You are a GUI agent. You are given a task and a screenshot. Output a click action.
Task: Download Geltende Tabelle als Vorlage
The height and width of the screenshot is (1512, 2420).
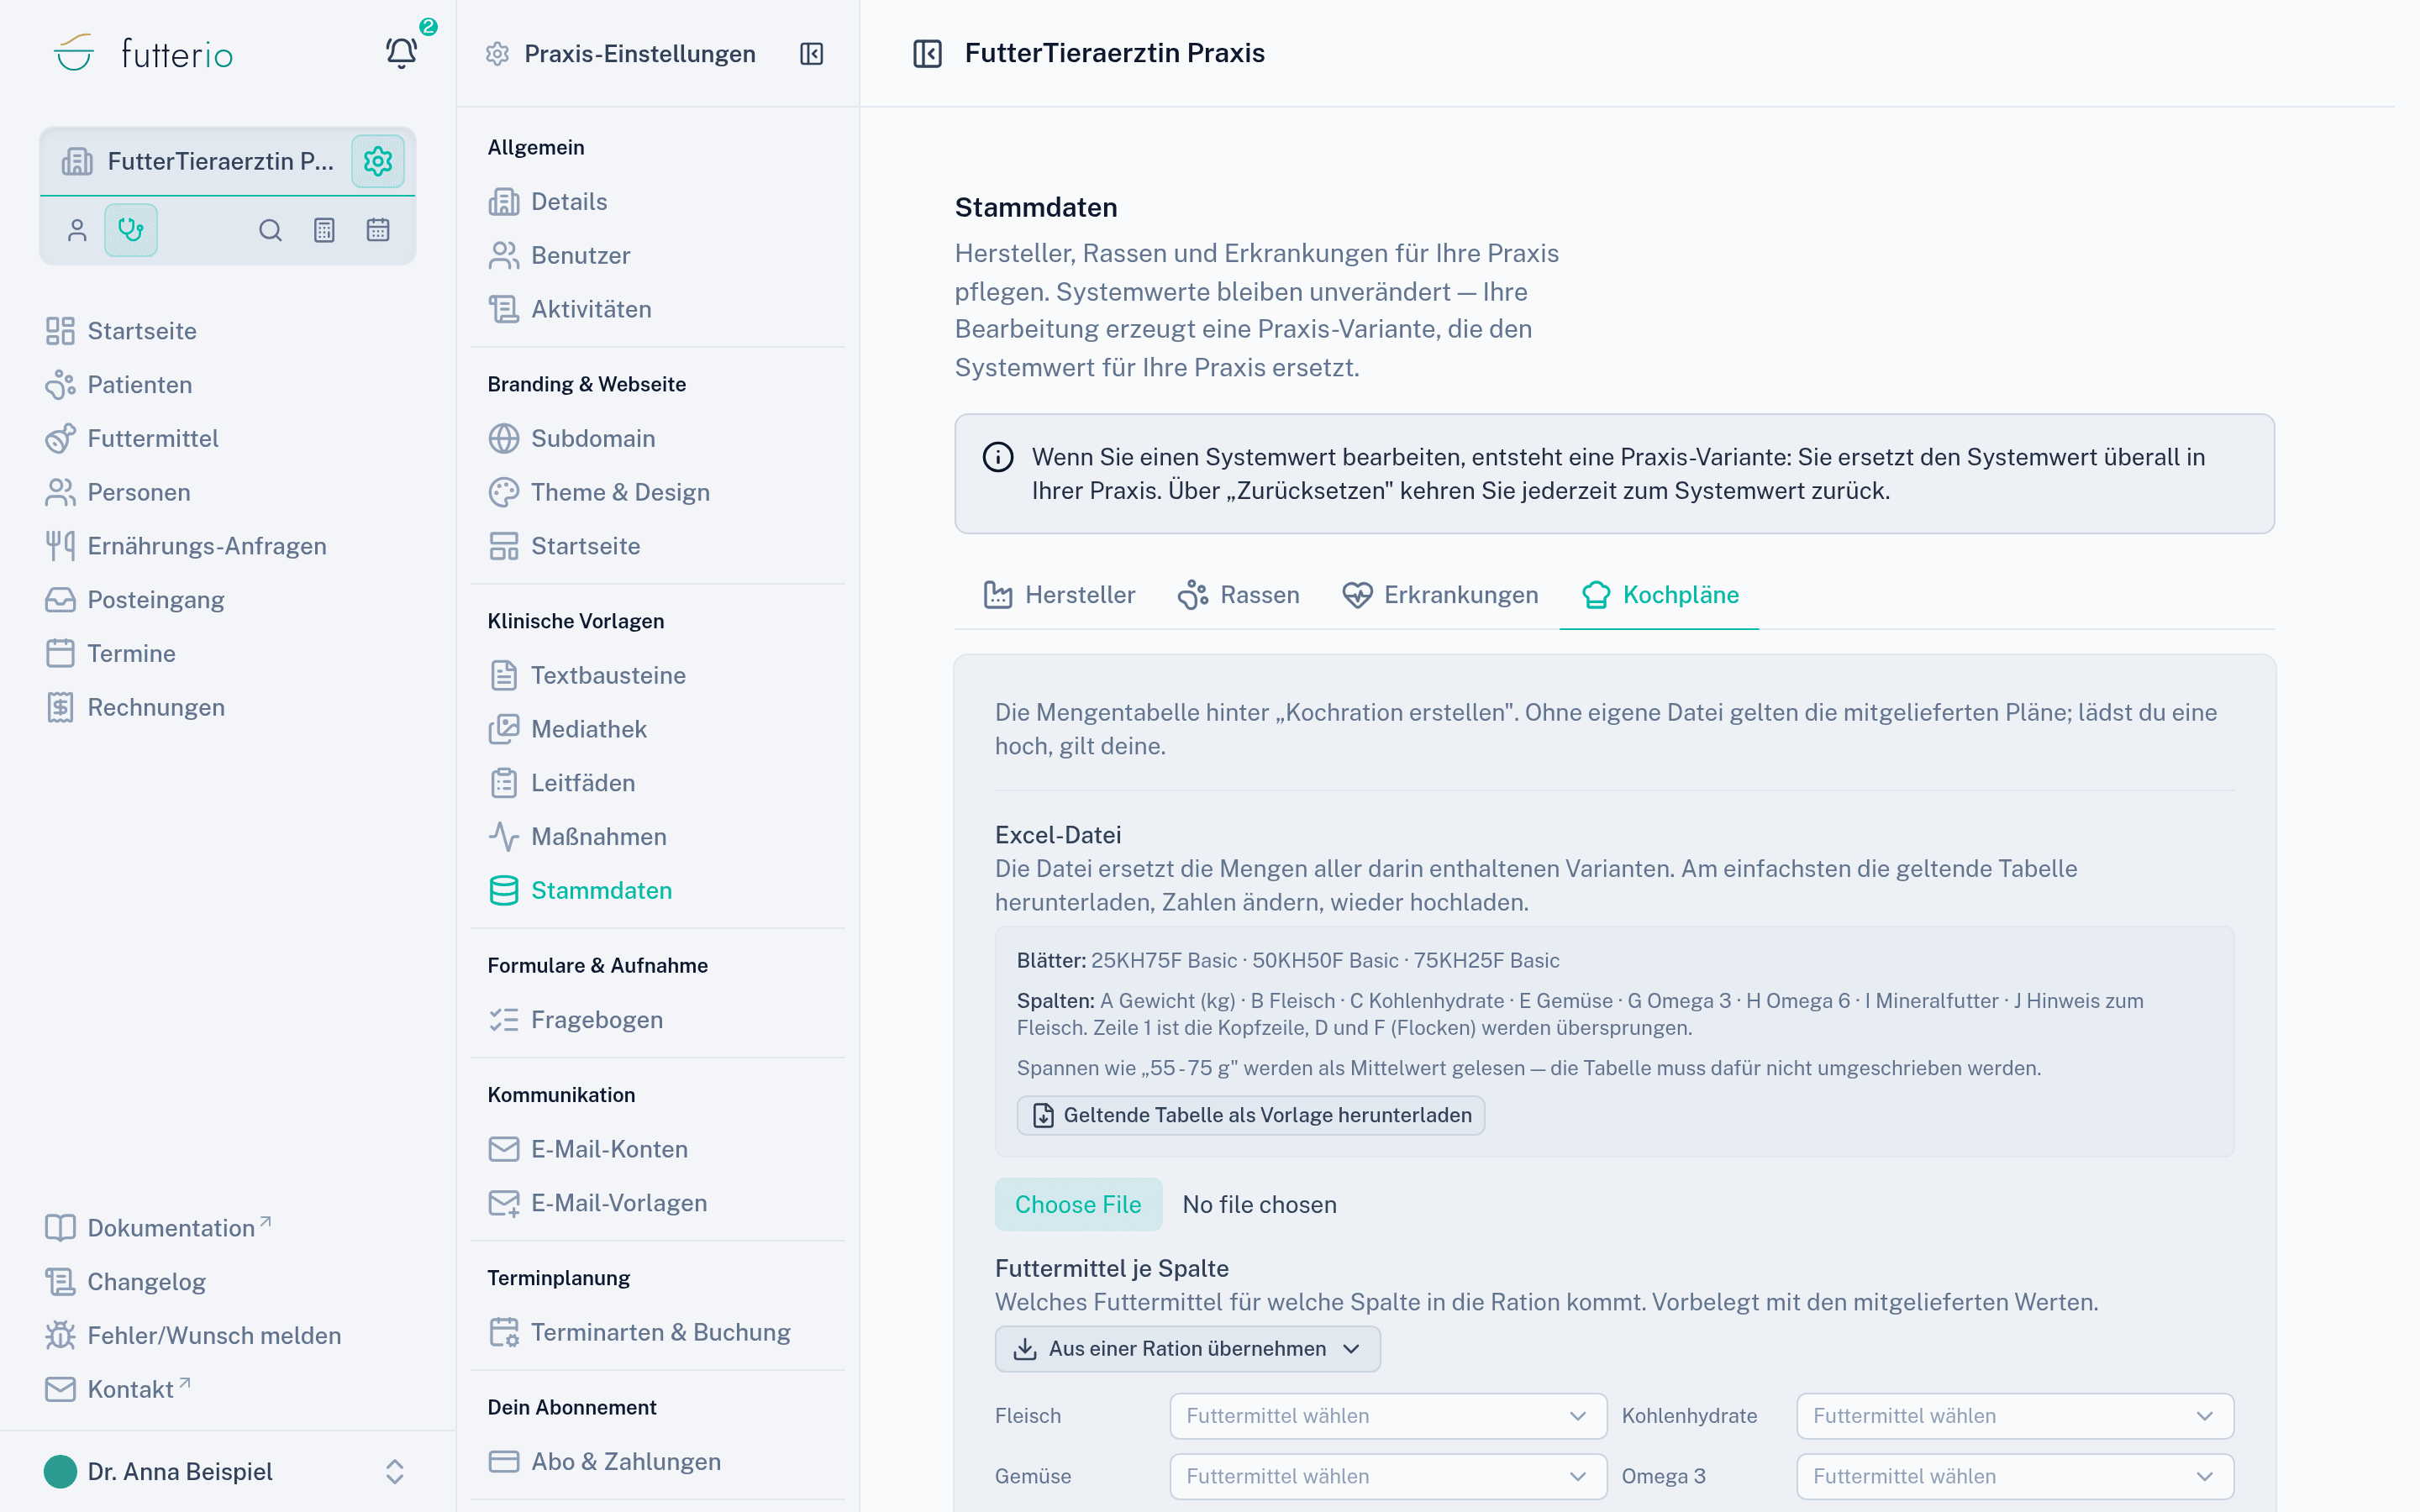[1251, 1115]
